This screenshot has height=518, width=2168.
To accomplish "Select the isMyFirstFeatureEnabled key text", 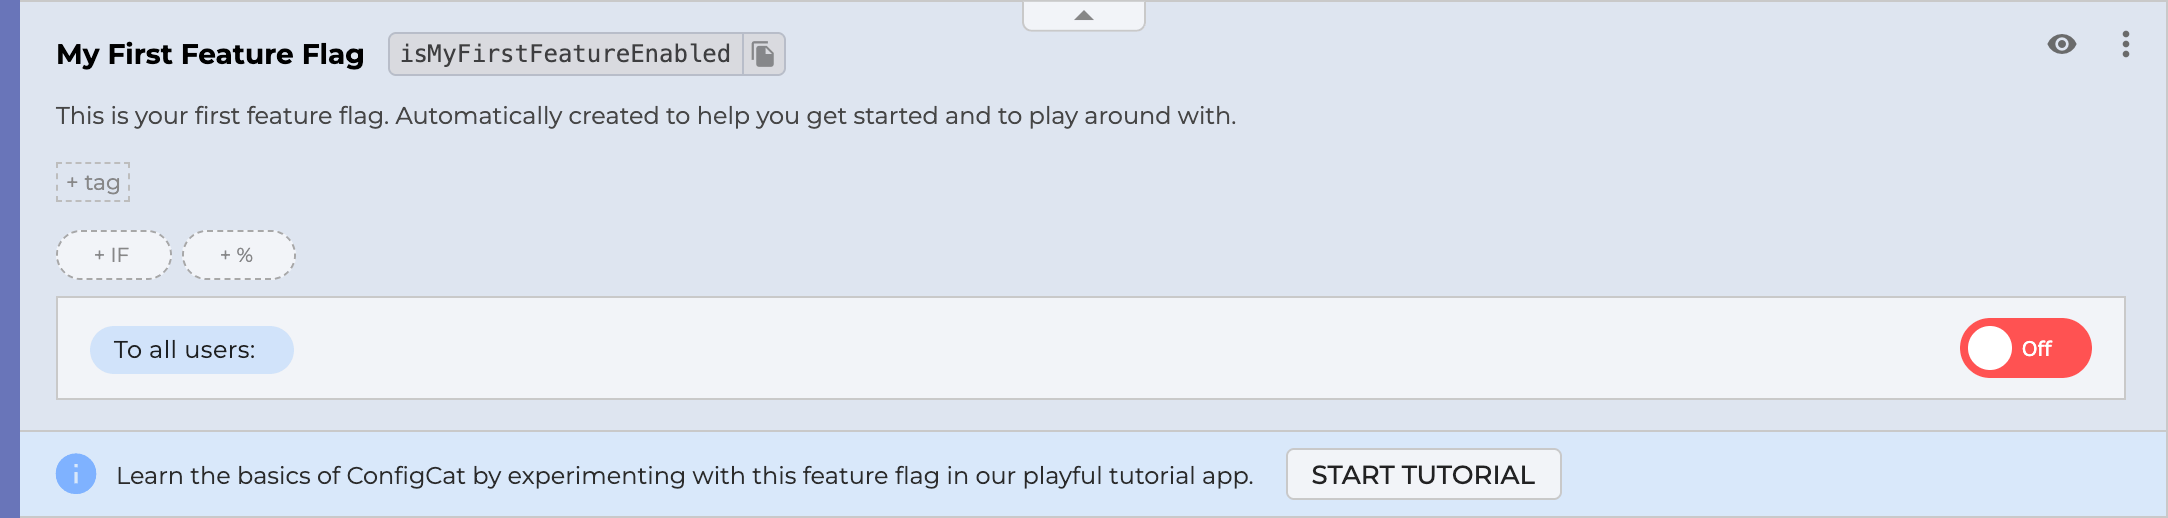I will coord(565,54).
